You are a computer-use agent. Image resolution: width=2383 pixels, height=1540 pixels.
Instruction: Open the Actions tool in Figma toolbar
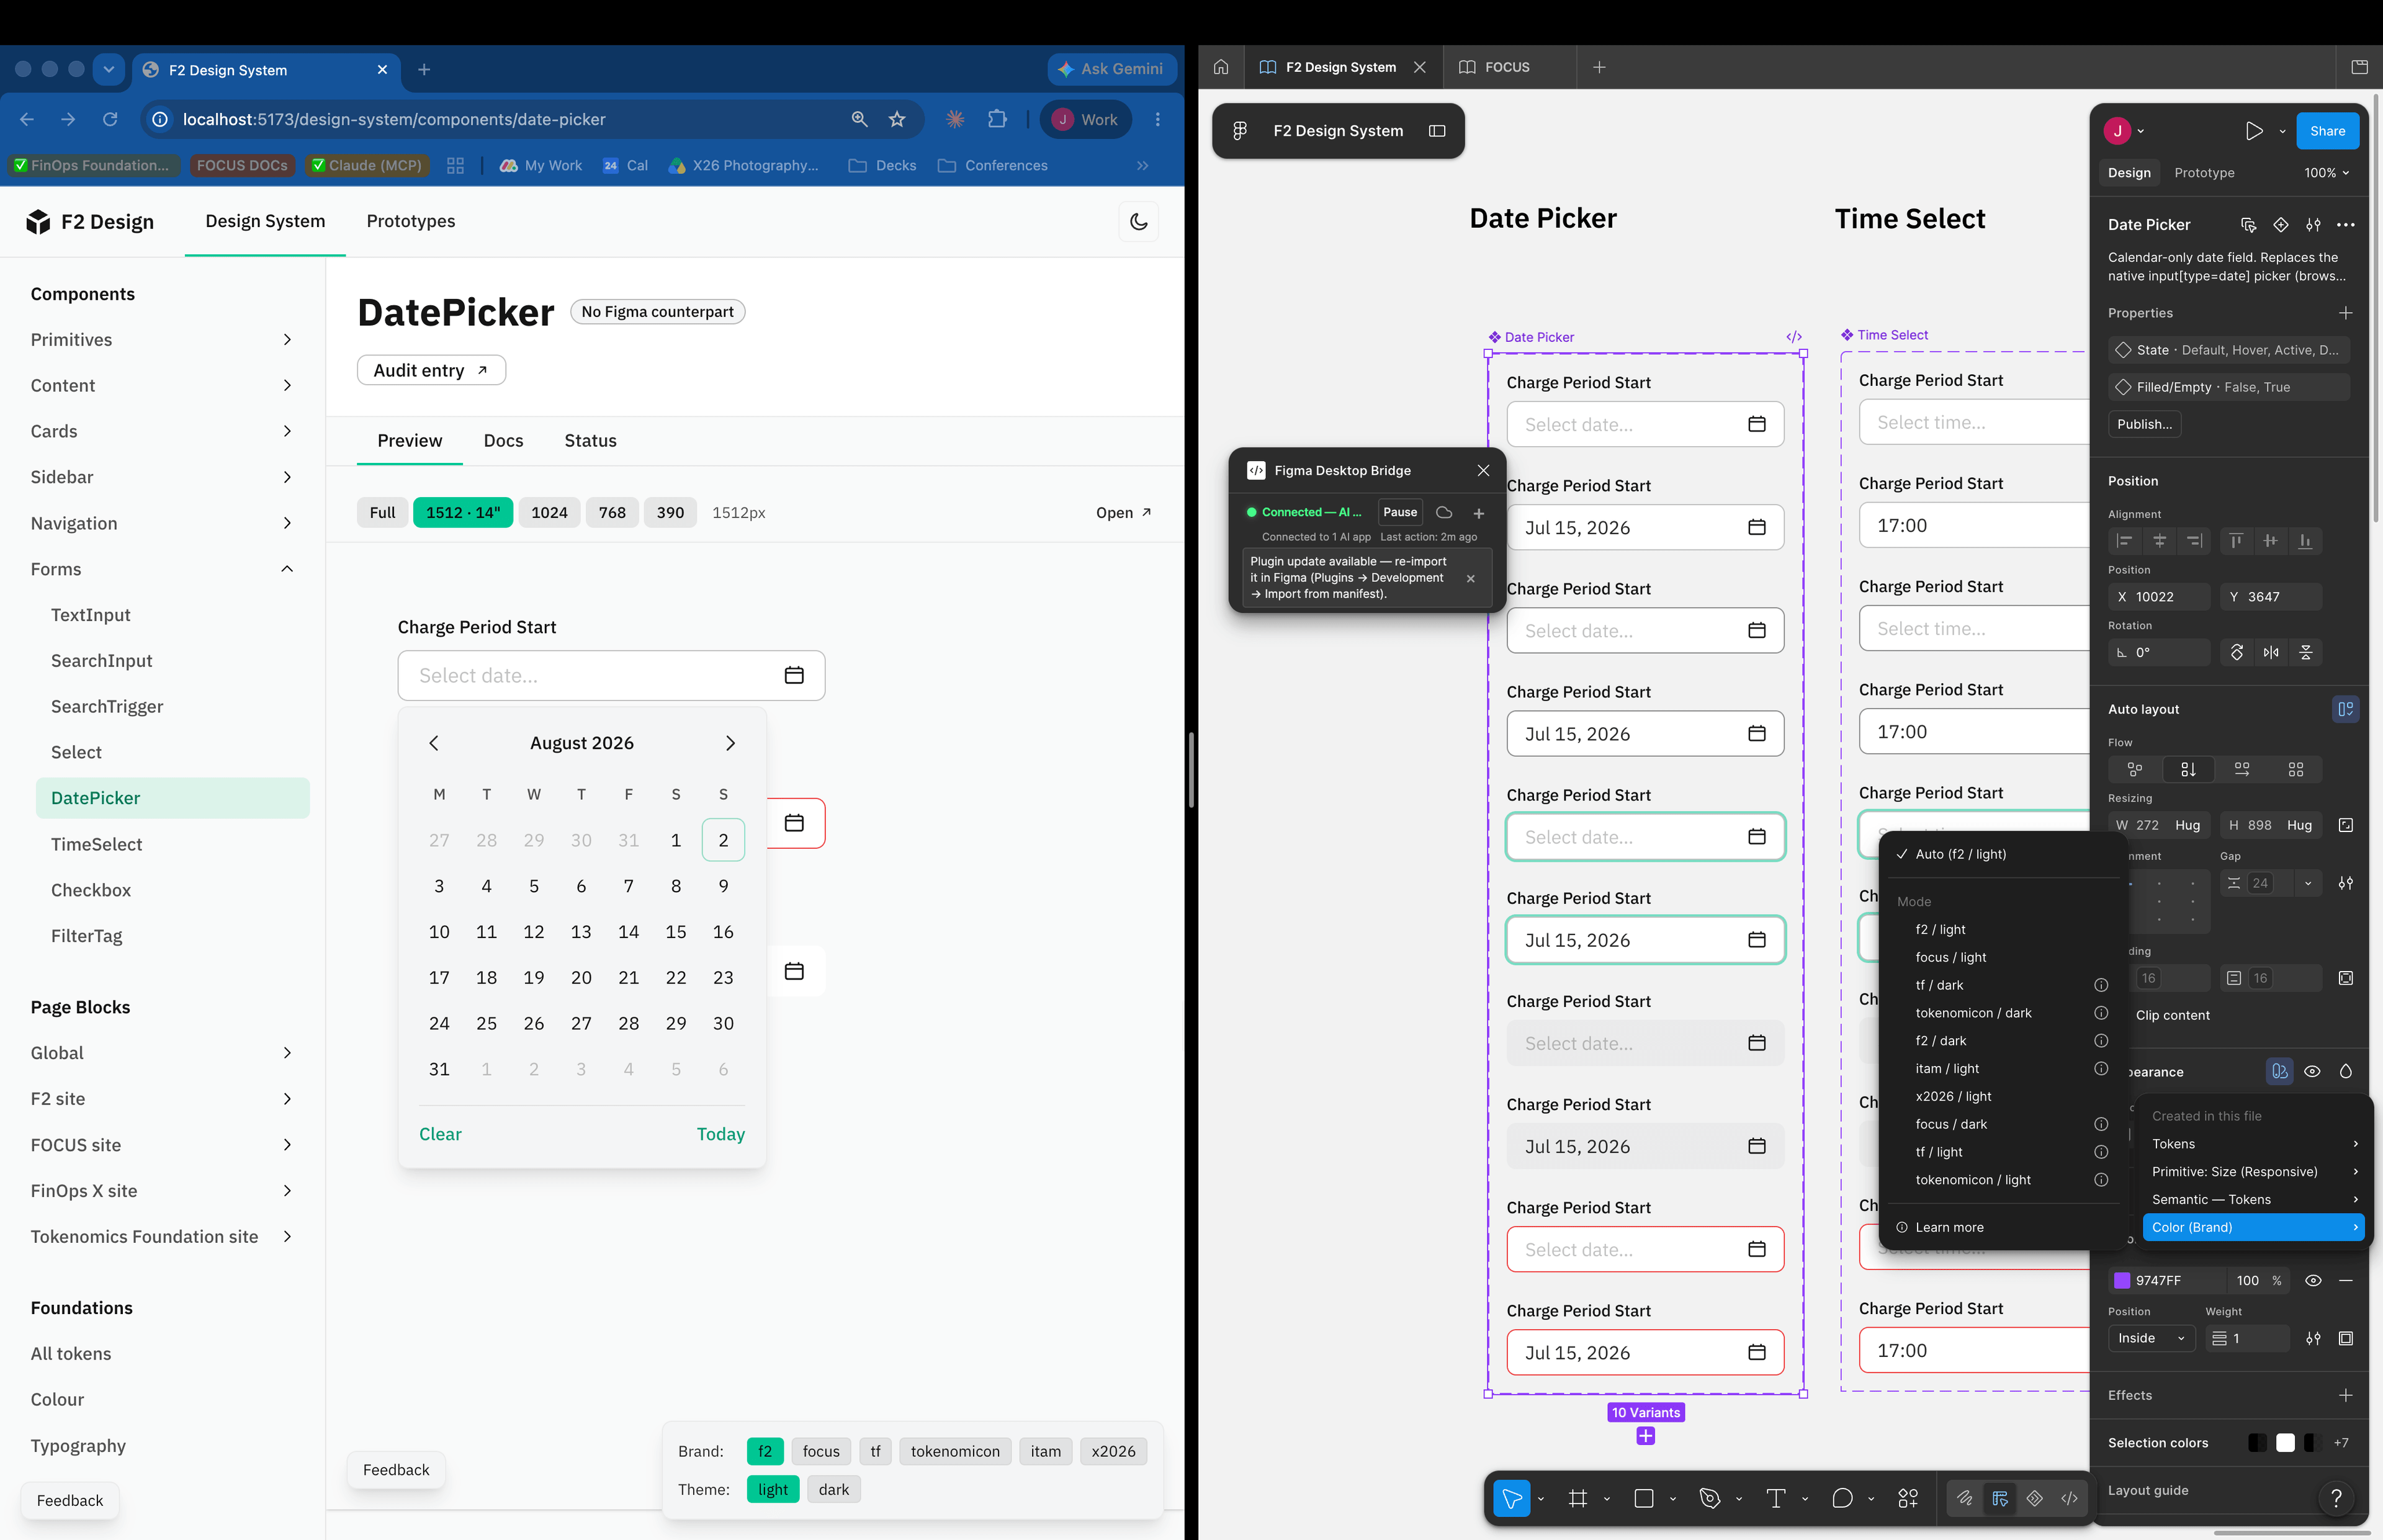(x=1908, y=1498)
